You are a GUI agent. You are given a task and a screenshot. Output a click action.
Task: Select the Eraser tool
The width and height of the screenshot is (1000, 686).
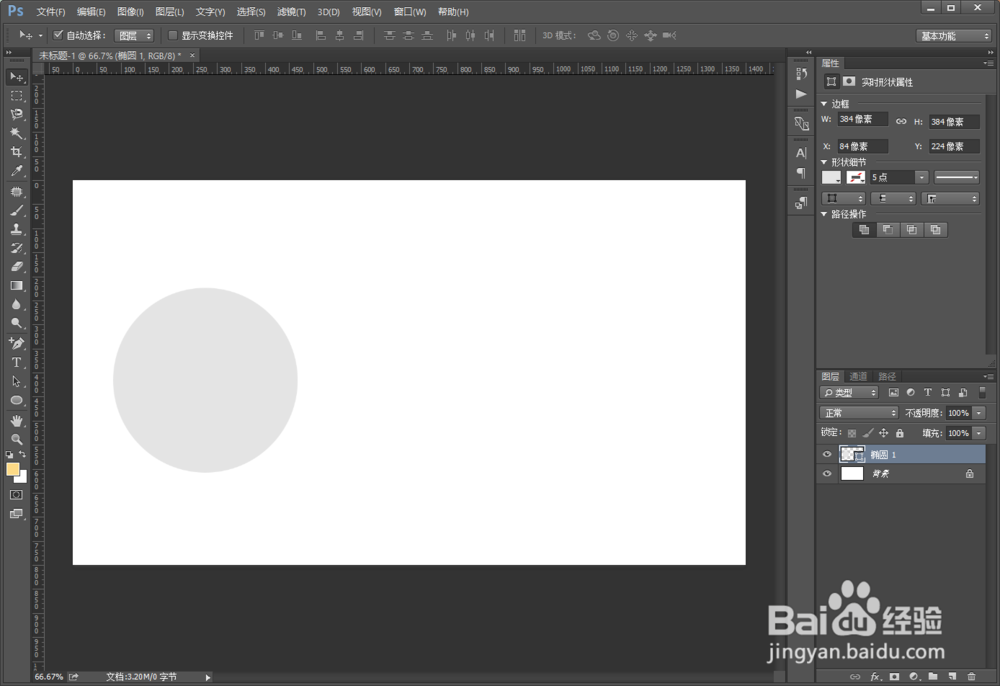point(17,266)
